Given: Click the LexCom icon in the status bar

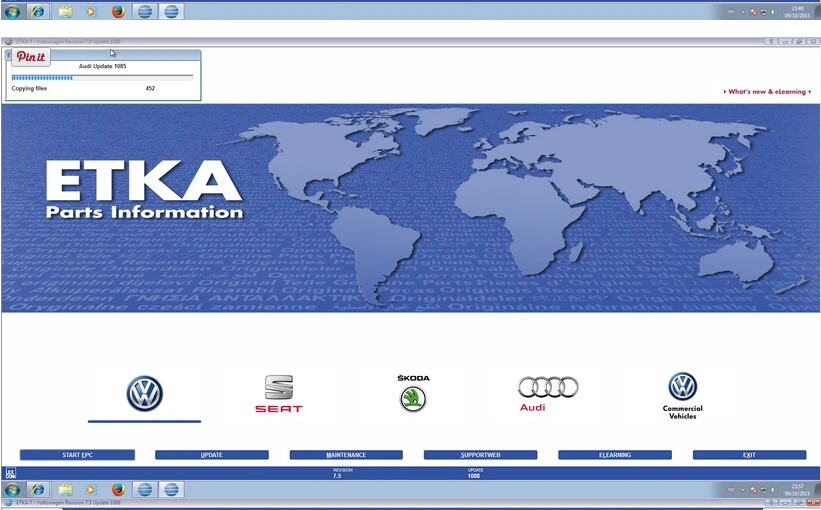Looking at the screenshot, I should (10, 473).
